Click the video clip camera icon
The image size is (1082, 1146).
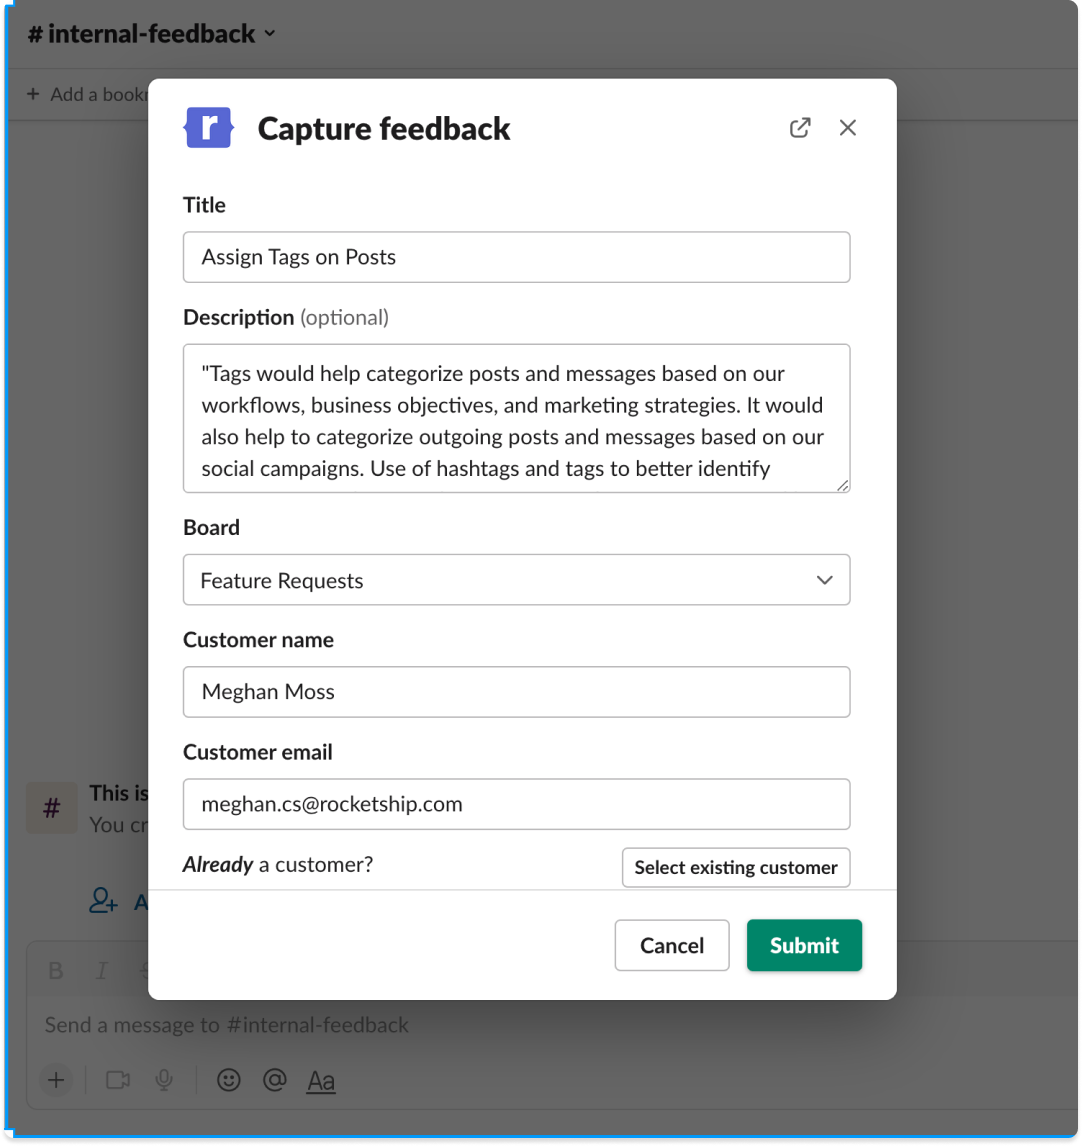118,1079
